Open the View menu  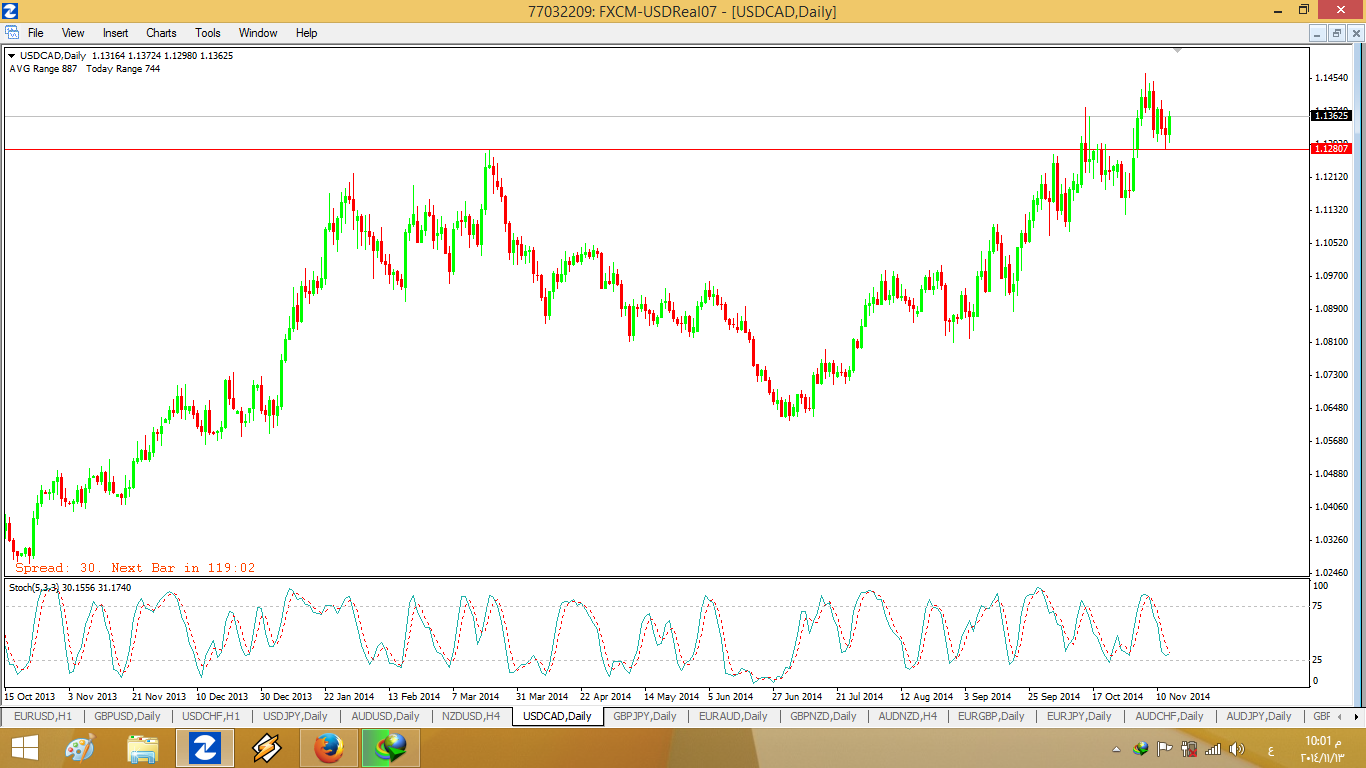click(x=73, y=33)
